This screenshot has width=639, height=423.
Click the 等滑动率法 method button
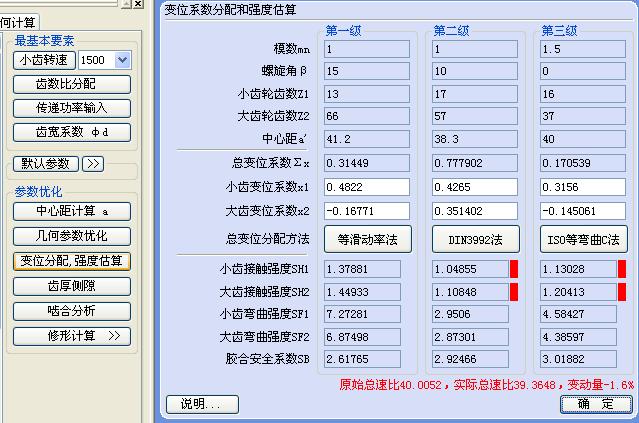(368, 239)
